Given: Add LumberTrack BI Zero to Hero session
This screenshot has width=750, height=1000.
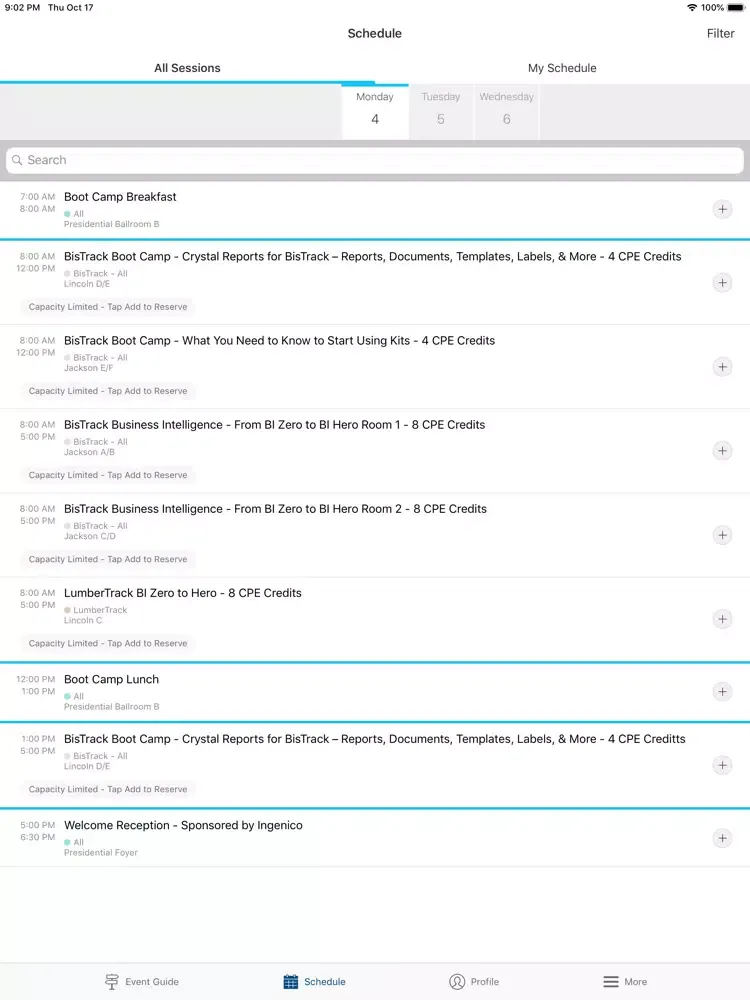Looking at the screenshot, I should coord(722,619).
